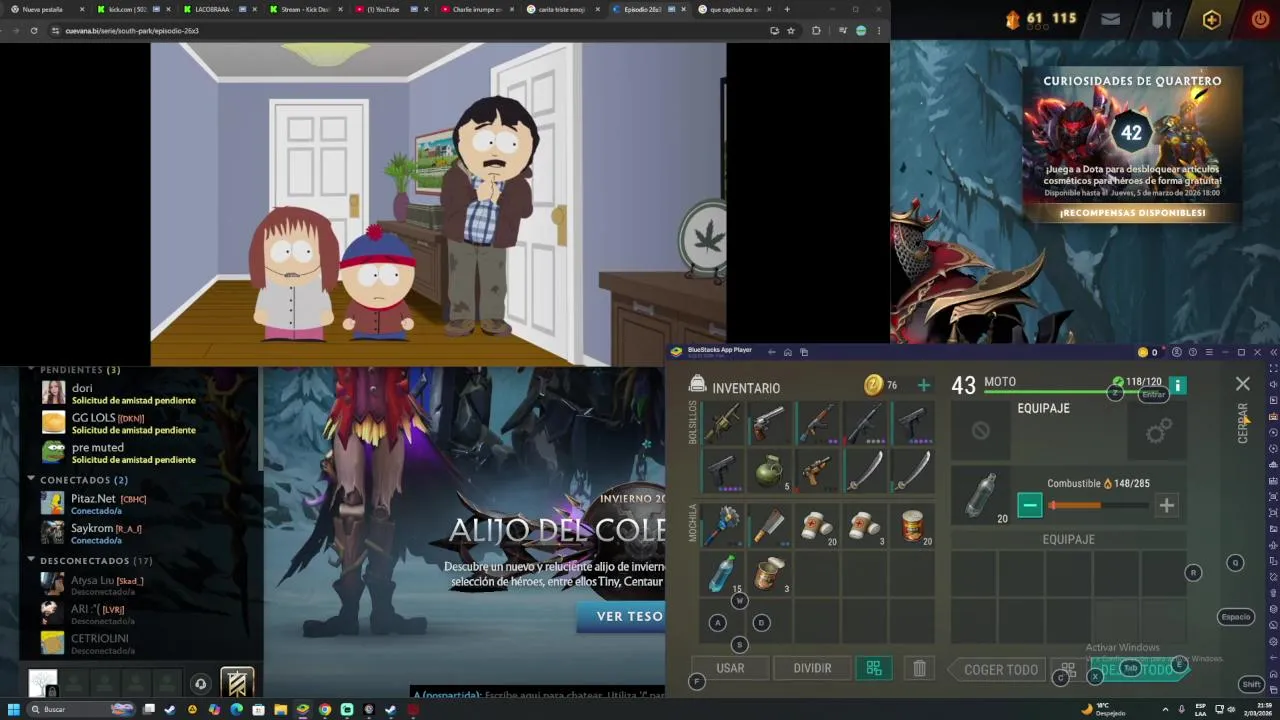
Task: Click the Dota shards counter 61 115
Action: (x=1041, y=19)
